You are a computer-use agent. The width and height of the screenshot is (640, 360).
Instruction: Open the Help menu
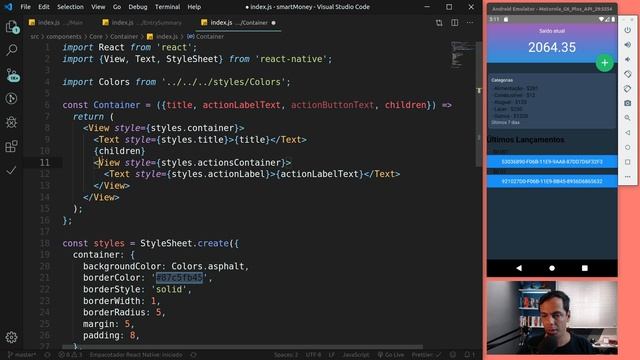[x=194, y=7]
